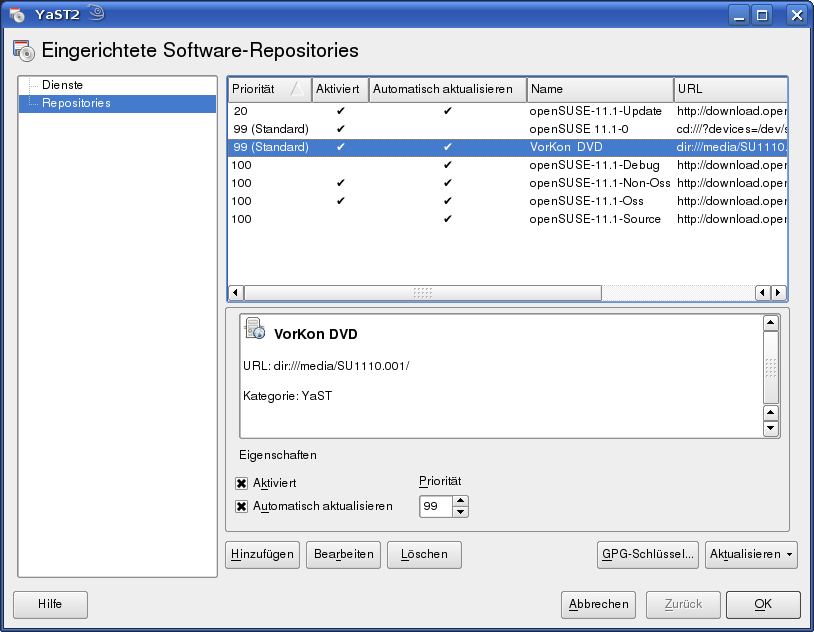Click Aktiviert checkmark of openSUSE-11.1-Update row
This screenshot has height=632, width=814.
(x=341, y=111)
